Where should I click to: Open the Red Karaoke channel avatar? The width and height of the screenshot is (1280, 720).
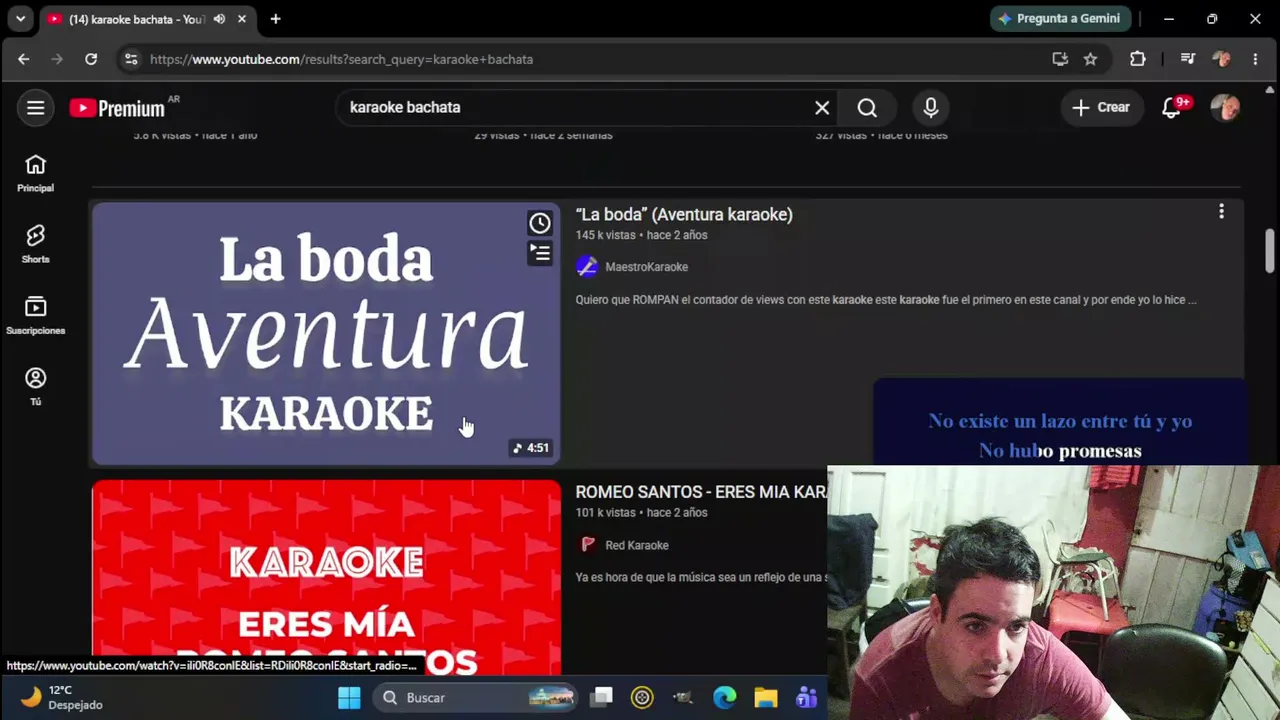587,545
